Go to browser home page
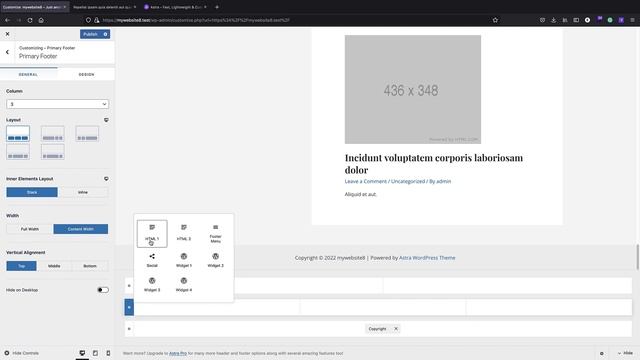 (x=41, y=20)
